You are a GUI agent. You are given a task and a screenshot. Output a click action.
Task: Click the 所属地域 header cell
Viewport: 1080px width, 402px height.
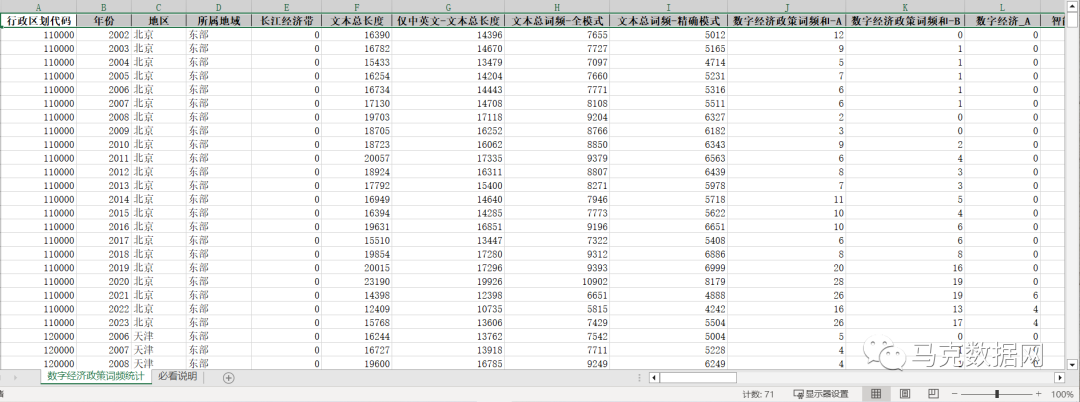coord(218,21)
